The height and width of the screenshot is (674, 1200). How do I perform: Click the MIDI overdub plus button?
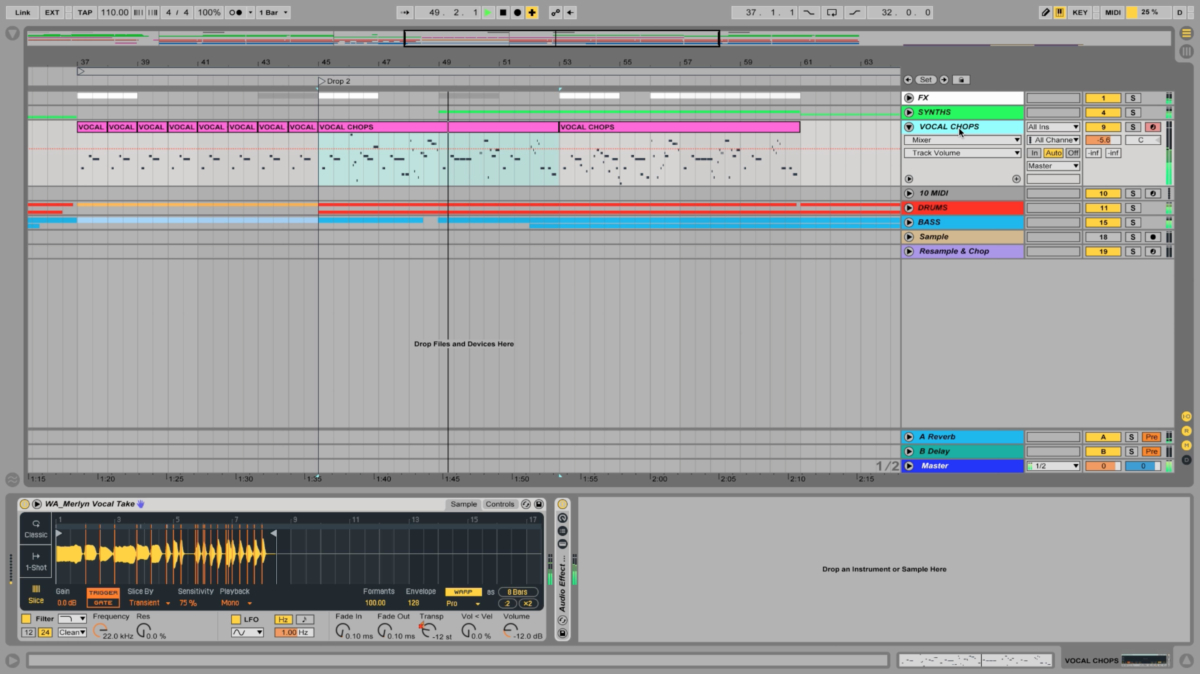coord(531,12)
